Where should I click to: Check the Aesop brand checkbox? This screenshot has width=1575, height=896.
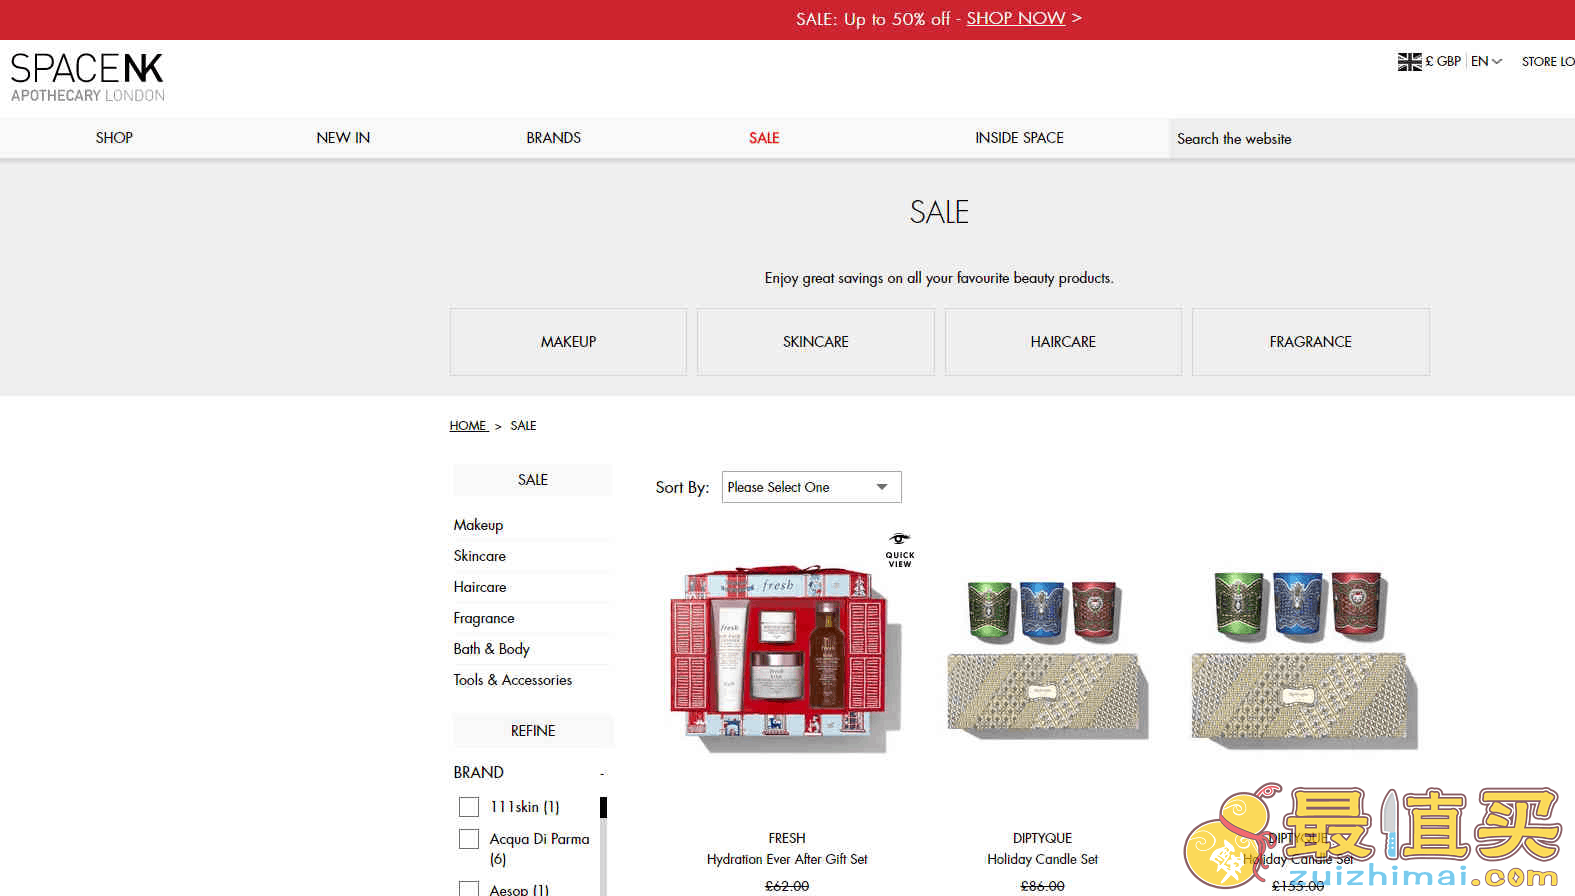tap(469, 889)
